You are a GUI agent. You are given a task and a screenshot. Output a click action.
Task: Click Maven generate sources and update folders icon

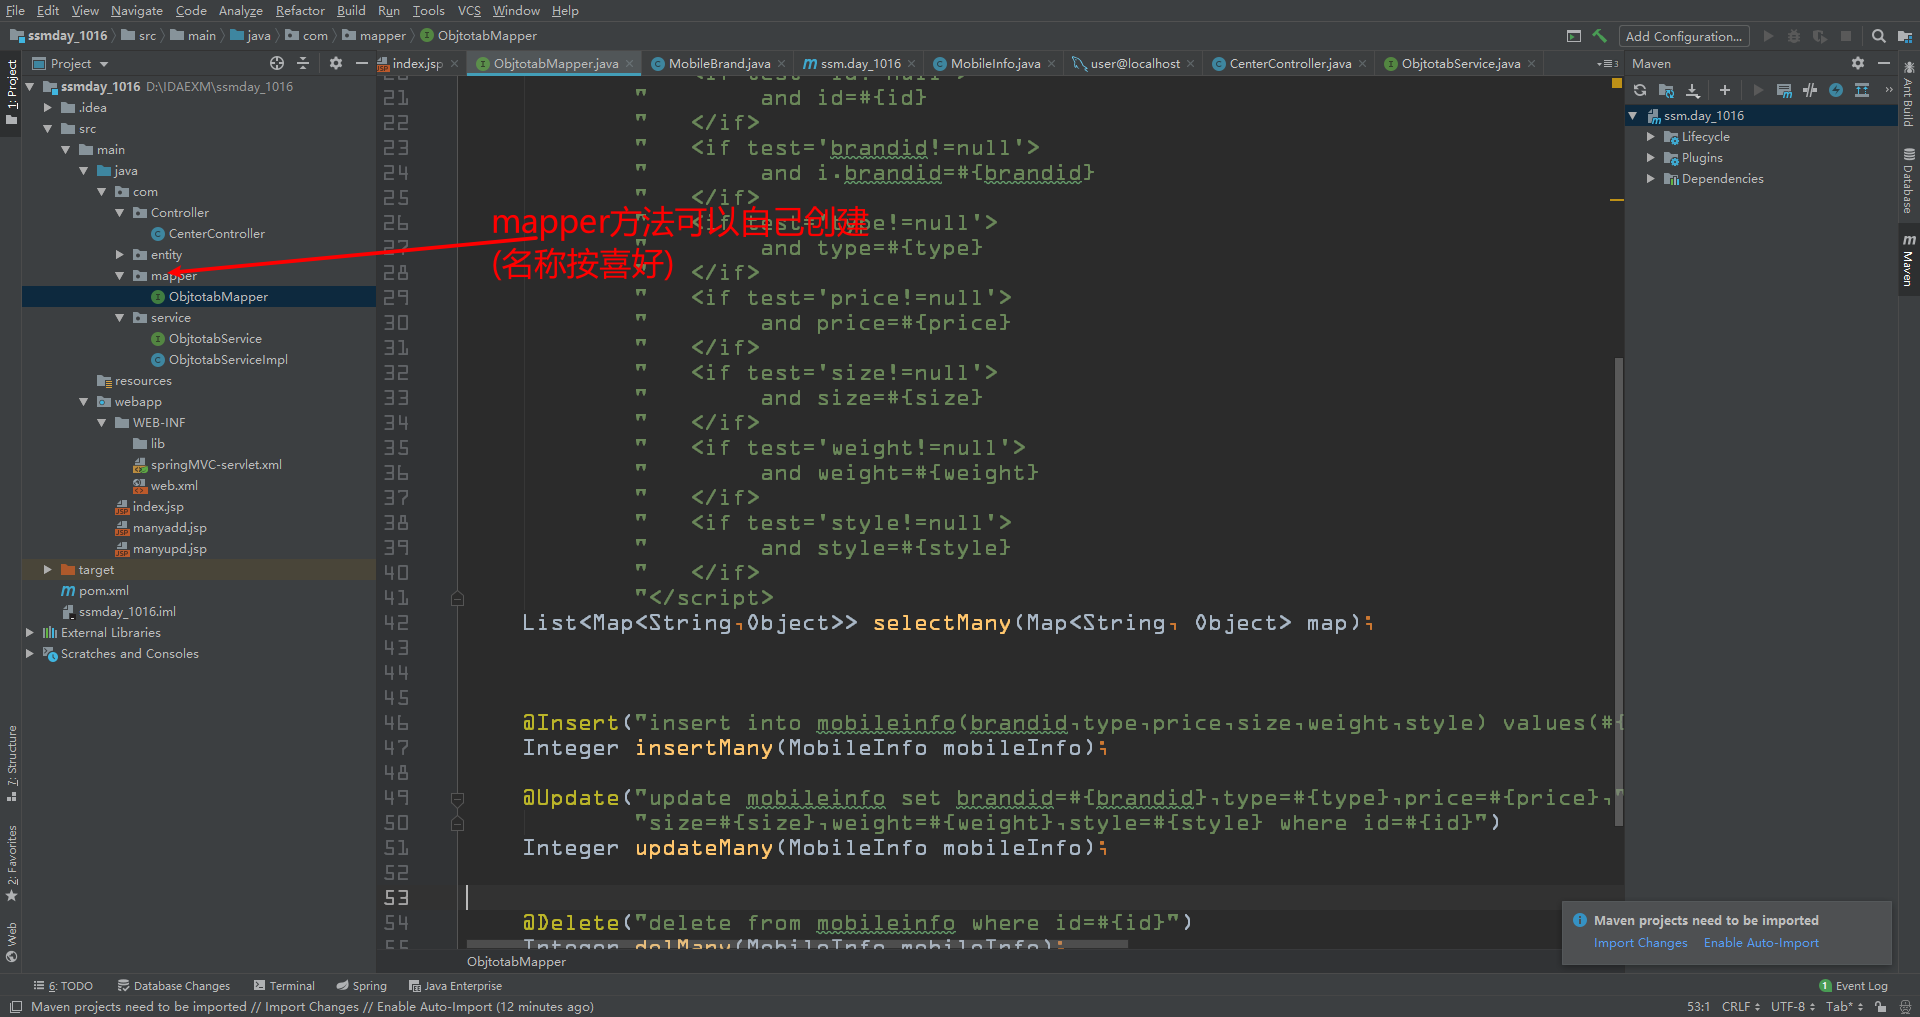tap(1666, 90)
